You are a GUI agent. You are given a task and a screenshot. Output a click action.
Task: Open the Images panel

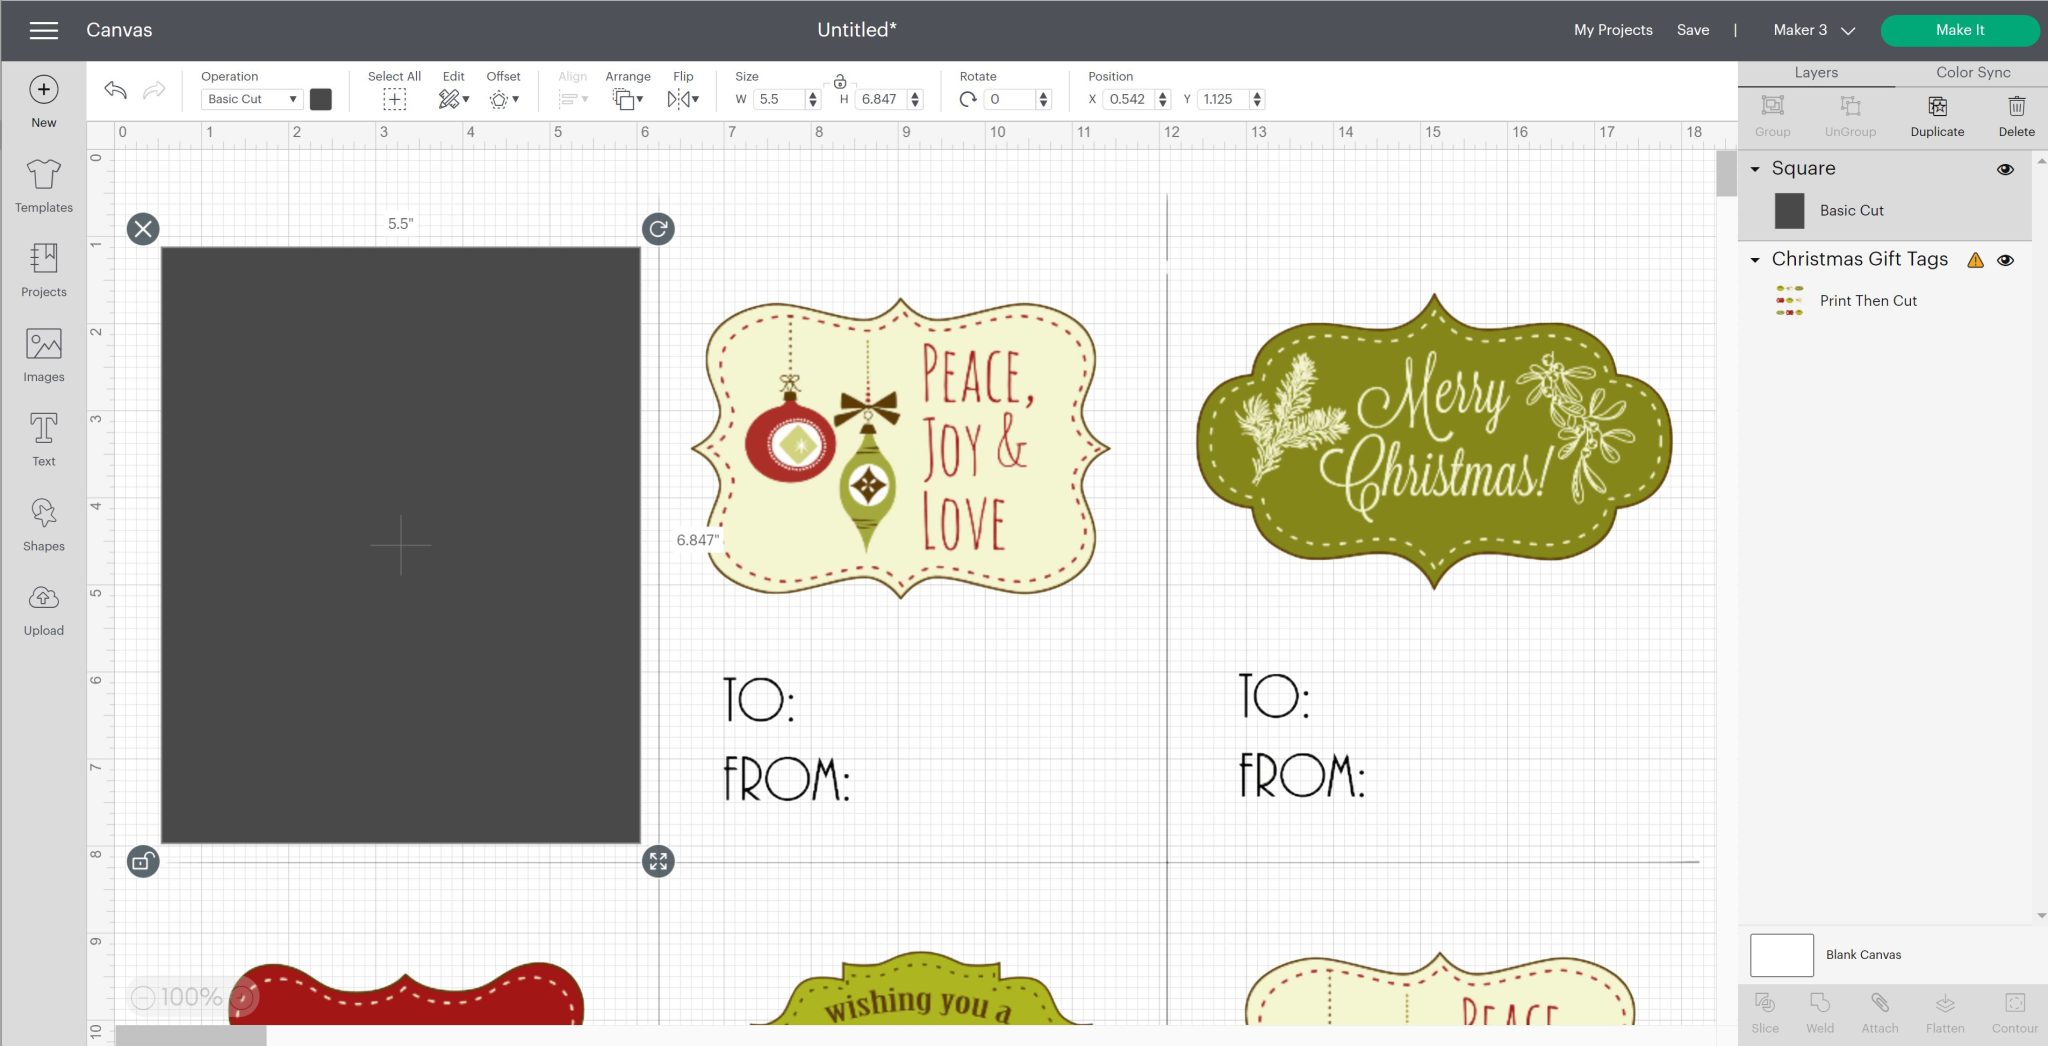point(43,352)
